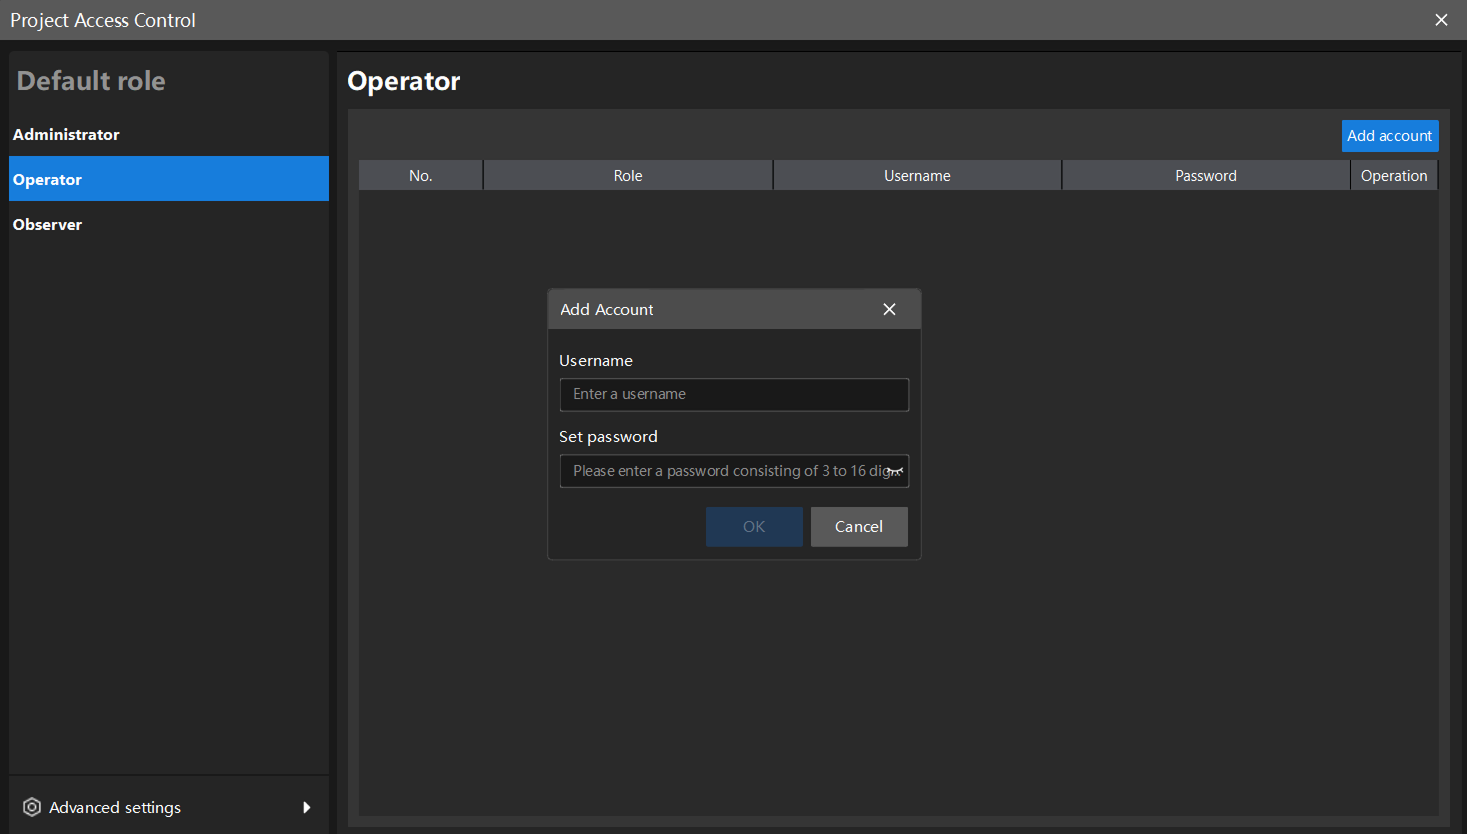Toggle password visibility with the eye icon
The width and height of the screenshot is (1467, 834).
click(x=893, y=470)
